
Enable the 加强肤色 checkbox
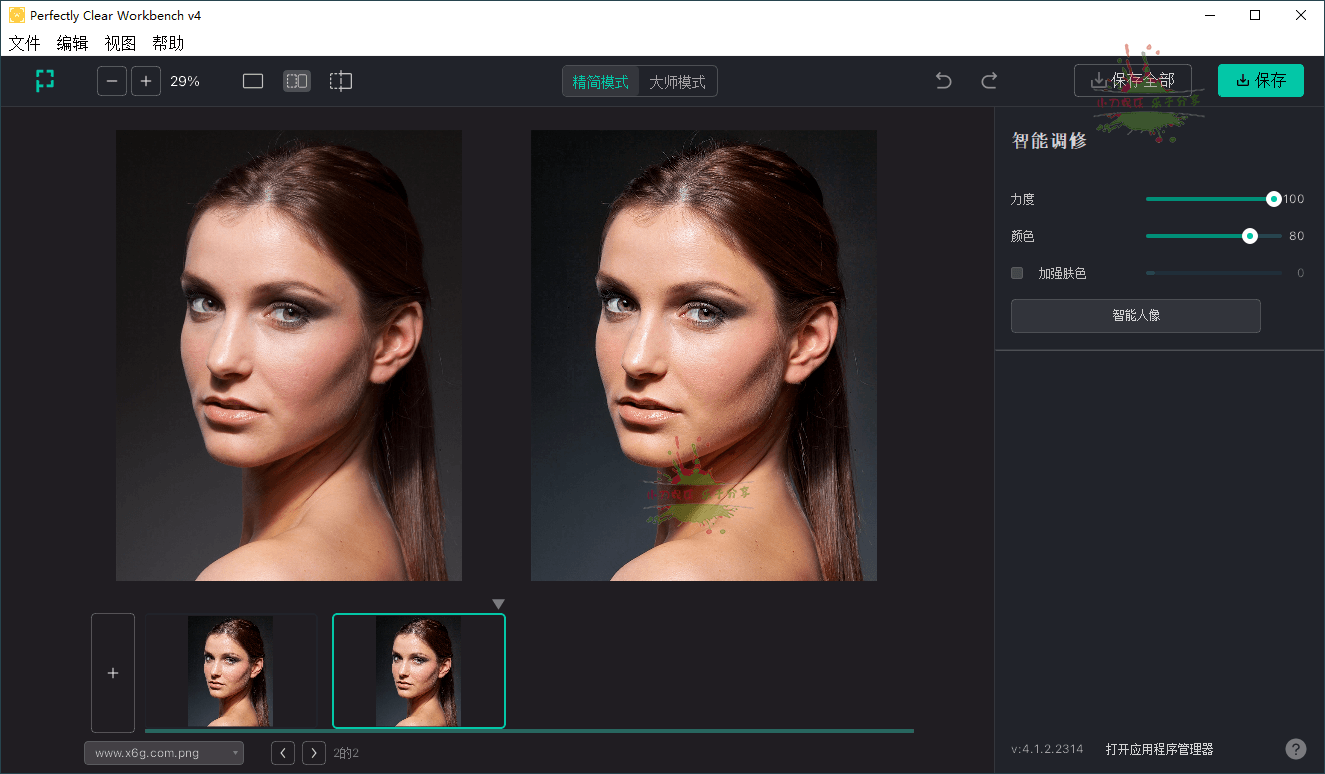[x=1017, y=273]
